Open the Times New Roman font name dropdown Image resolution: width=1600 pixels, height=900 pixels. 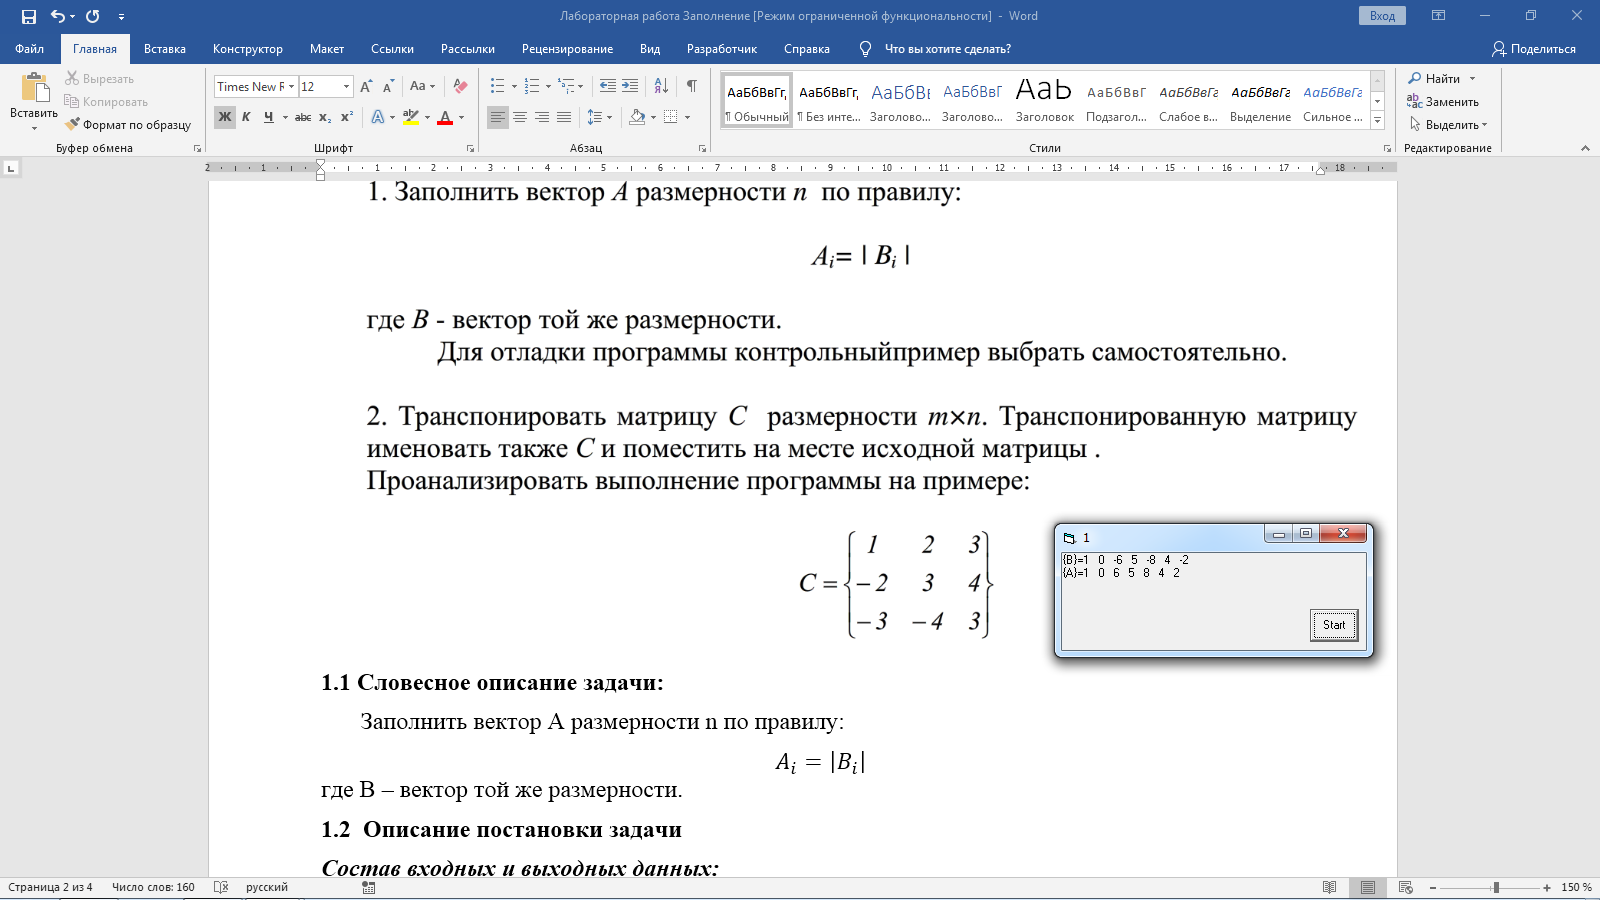coord(291,86)
